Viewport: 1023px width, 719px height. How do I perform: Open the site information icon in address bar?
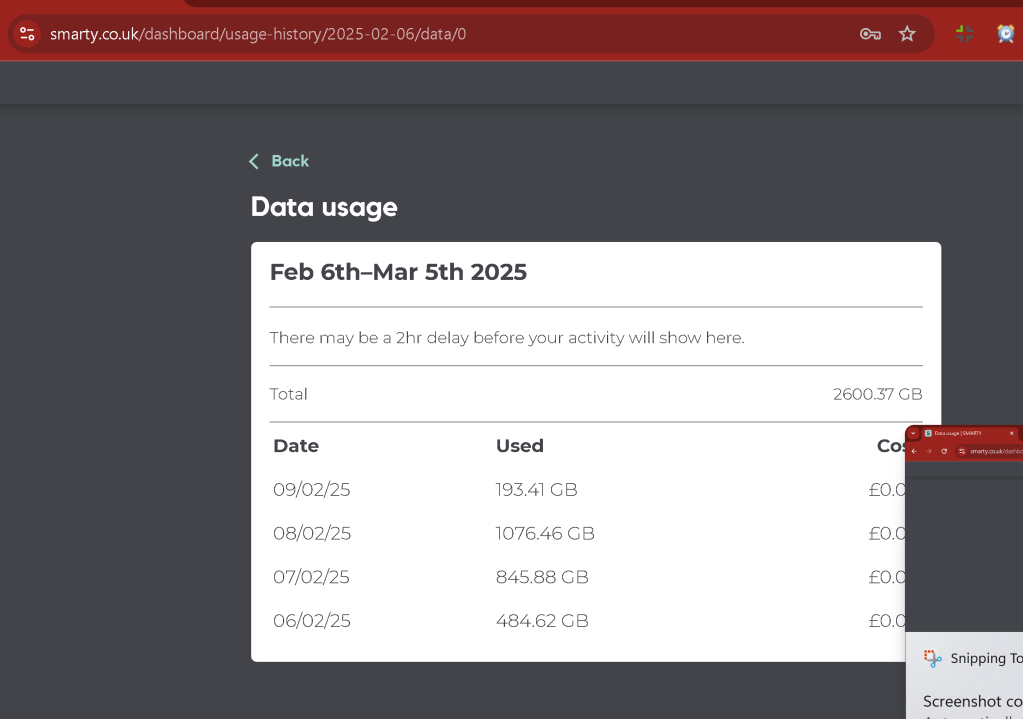click(27, 34)
